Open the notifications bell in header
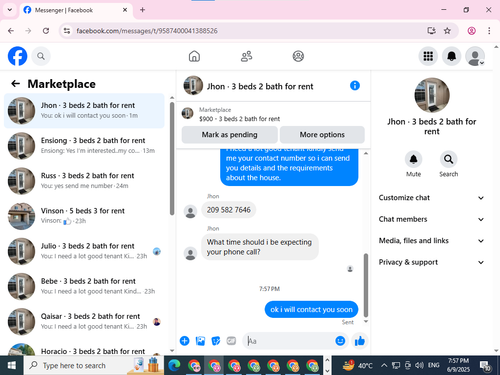 [452, 56]
